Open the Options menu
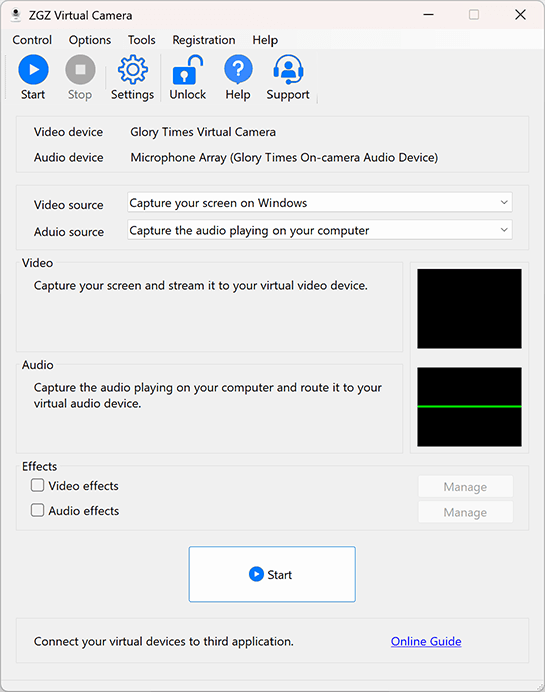The width and height of the screenshot is (545, 692). (90, 40)
